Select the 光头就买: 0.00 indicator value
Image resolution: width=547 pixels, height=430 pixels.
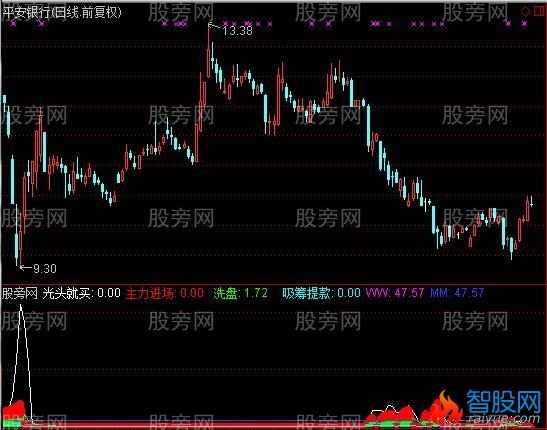[81, 293]
